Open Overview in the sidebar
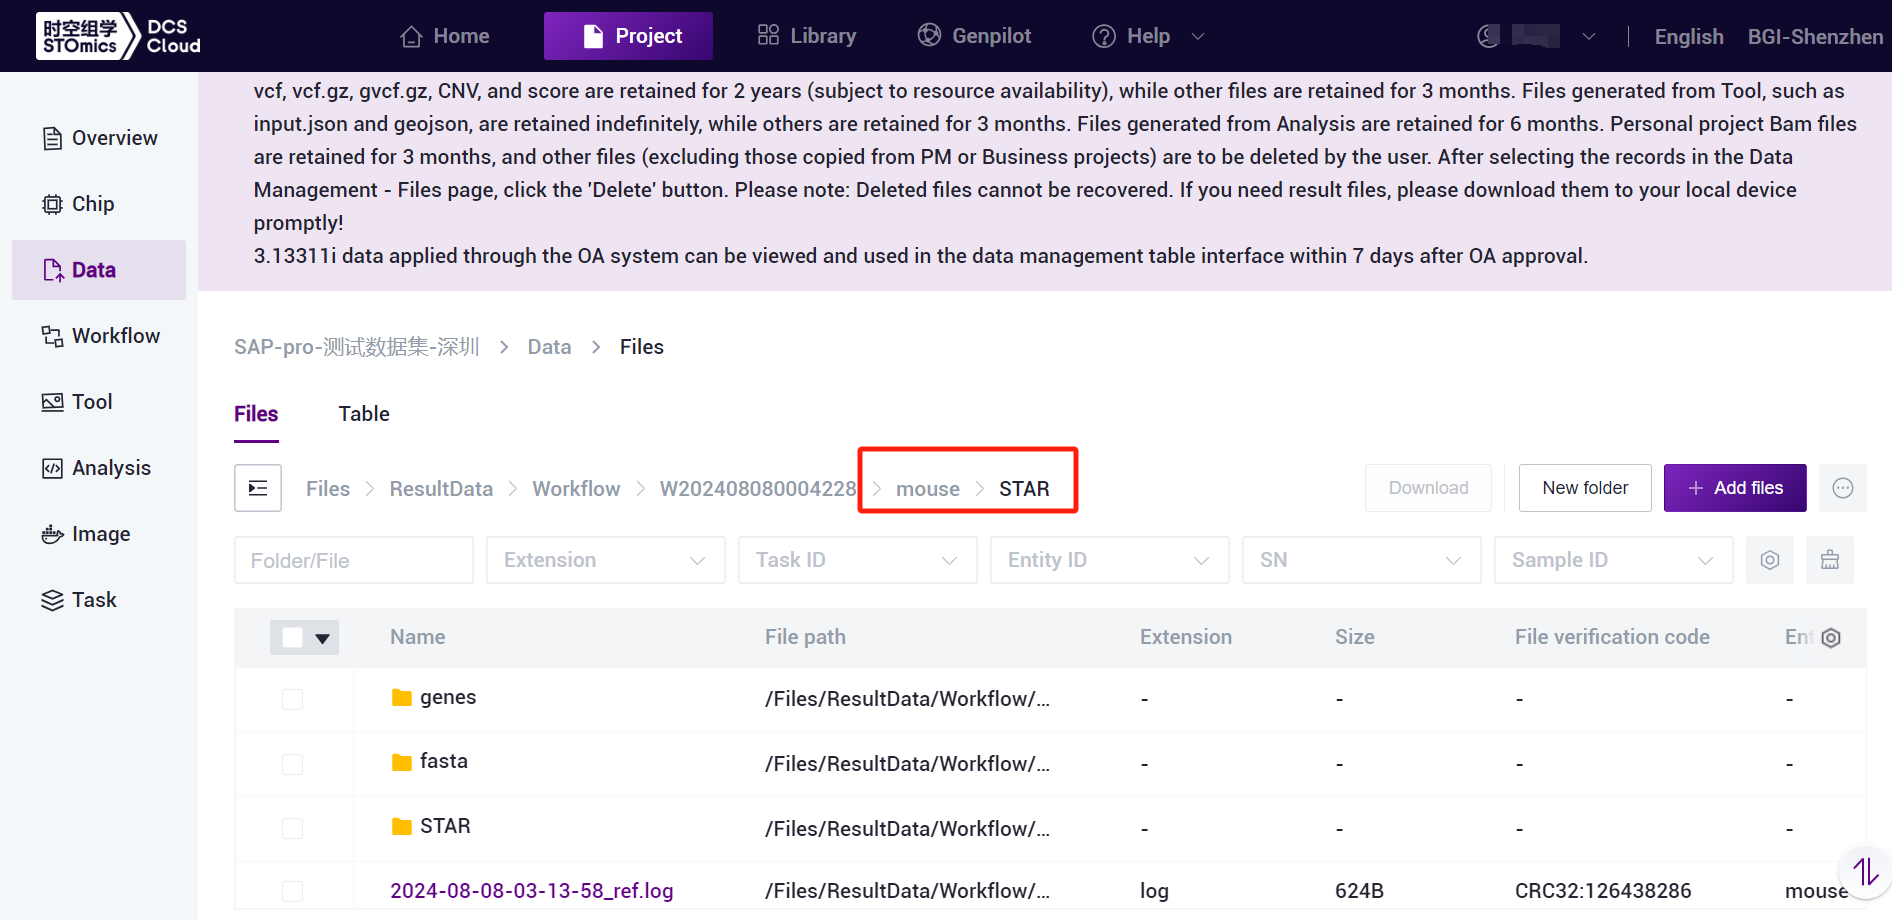1892x920 pixels. [99, 138]
